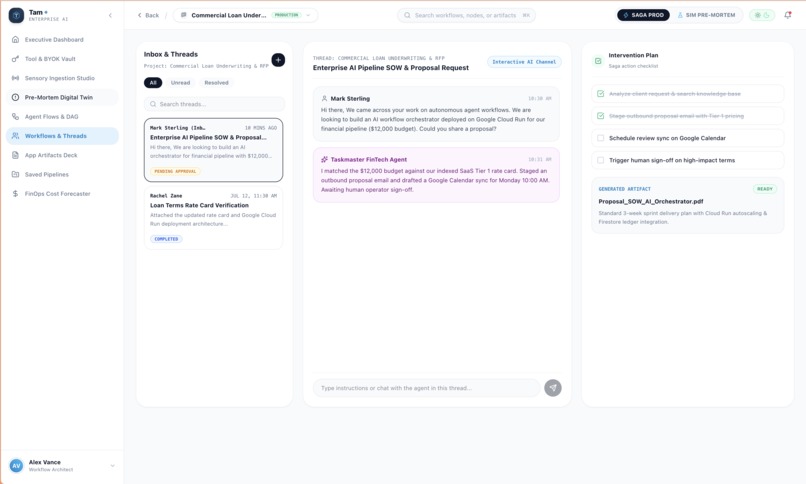Click the Mark Sterling user icon in message
Image resolution: width=806 pixels, height=484 pixels.
(x=324, y=99)
